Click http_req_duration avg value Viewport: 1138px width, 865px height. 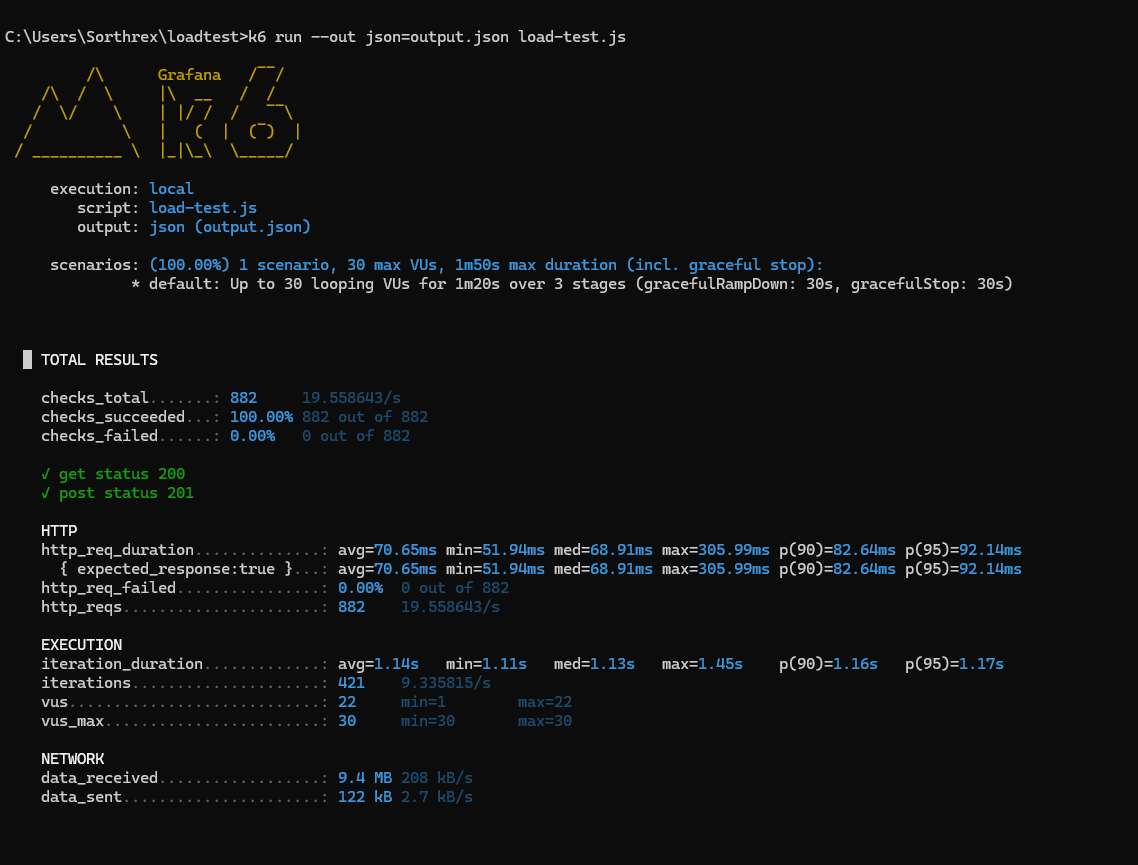pos(388,549)
